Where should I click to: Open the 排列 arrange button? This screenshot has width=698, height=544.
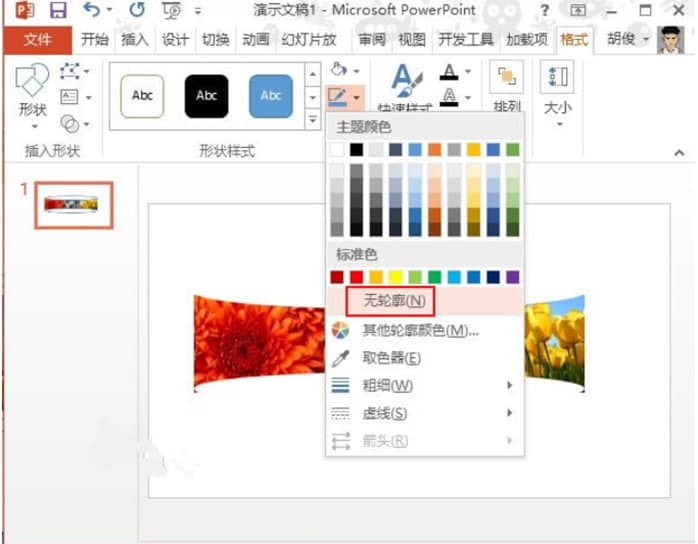tap(507, 87)
